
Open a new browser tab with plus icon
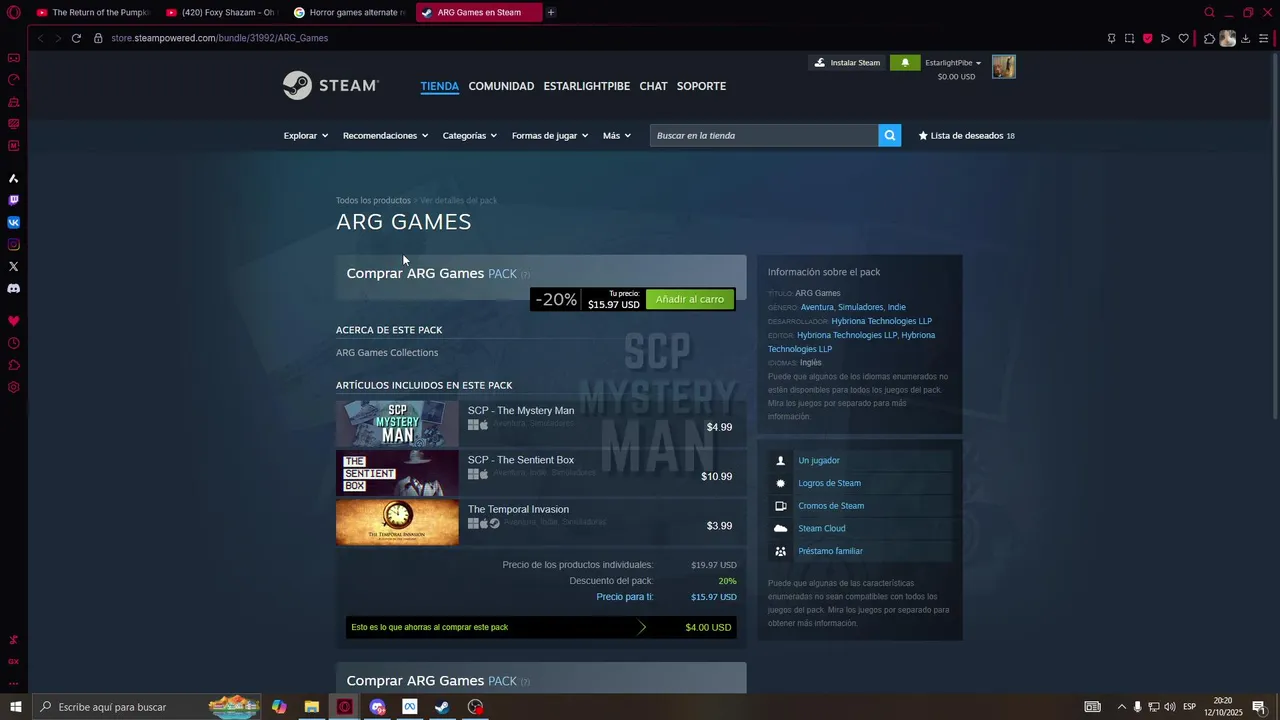coord(551,12)
